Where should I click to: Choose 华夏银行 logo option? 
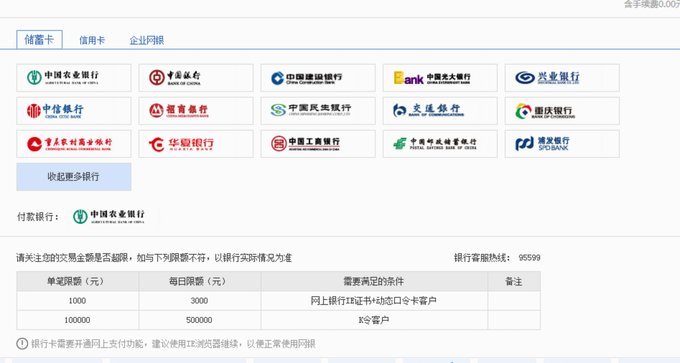click(x=196, y=144)
